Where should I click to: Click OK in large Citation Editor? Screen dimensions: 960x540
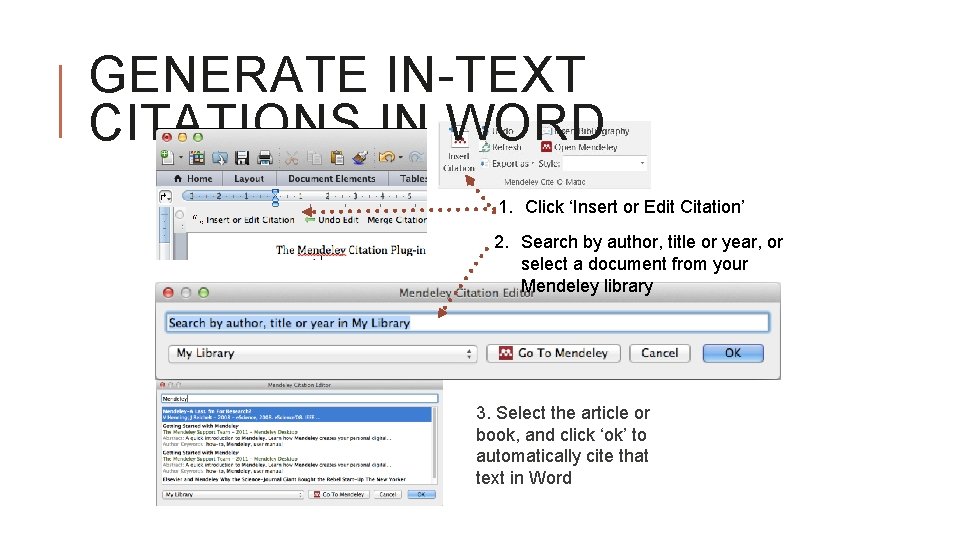click(x=733, y=353)
